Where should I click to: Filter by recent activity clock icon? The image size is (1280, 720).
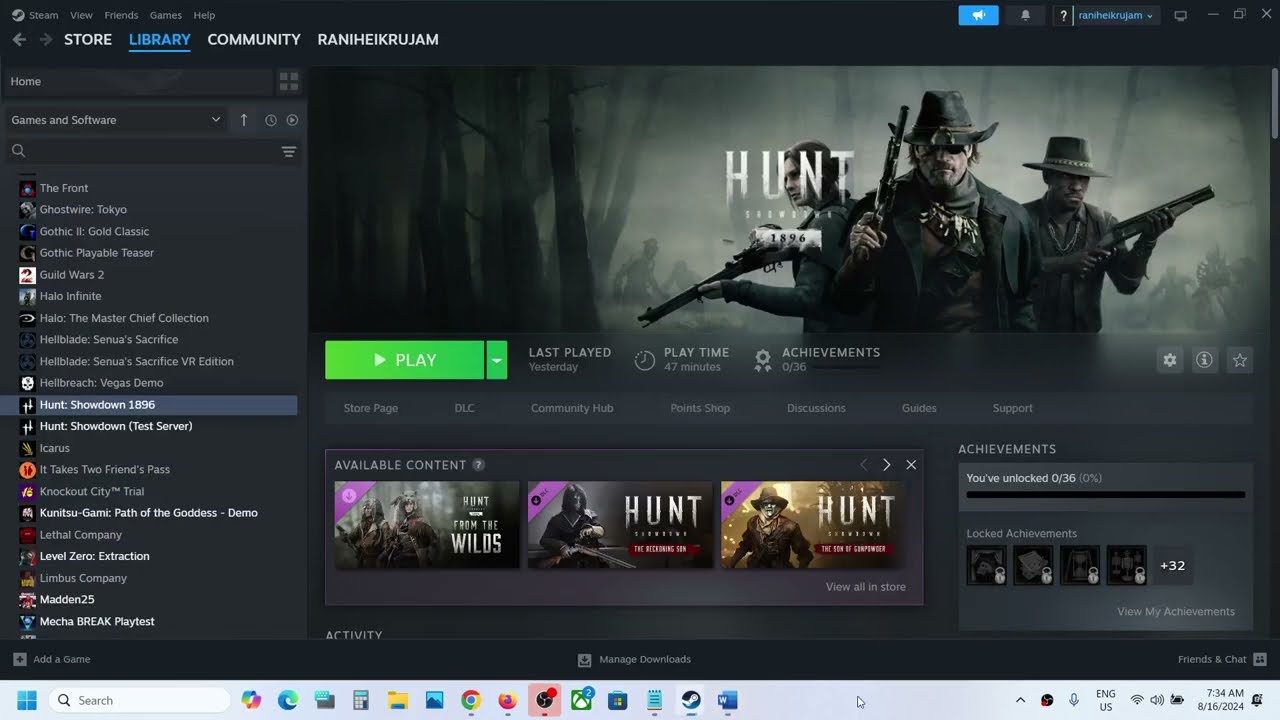pos(271,120)
